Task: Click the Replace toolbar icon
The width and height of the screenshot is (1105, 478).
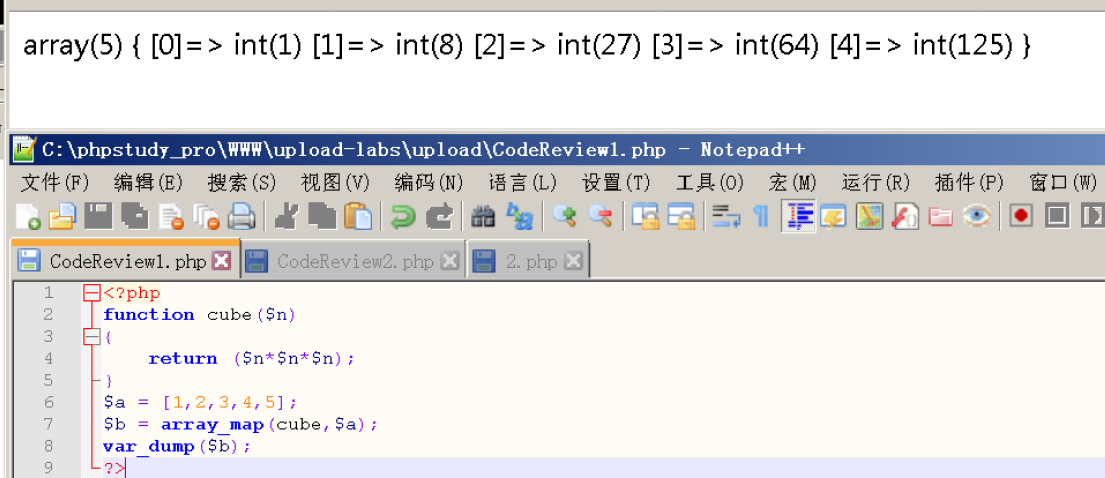Action: [x=520, y=216]
